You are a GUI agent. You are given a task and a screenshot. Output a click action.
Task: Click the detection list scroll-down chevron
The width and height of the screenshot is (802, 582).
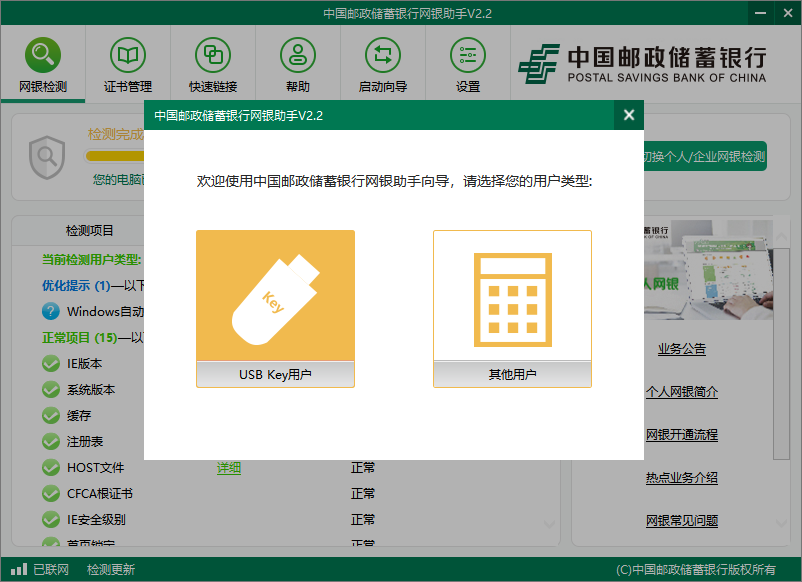tap(549, 524)
